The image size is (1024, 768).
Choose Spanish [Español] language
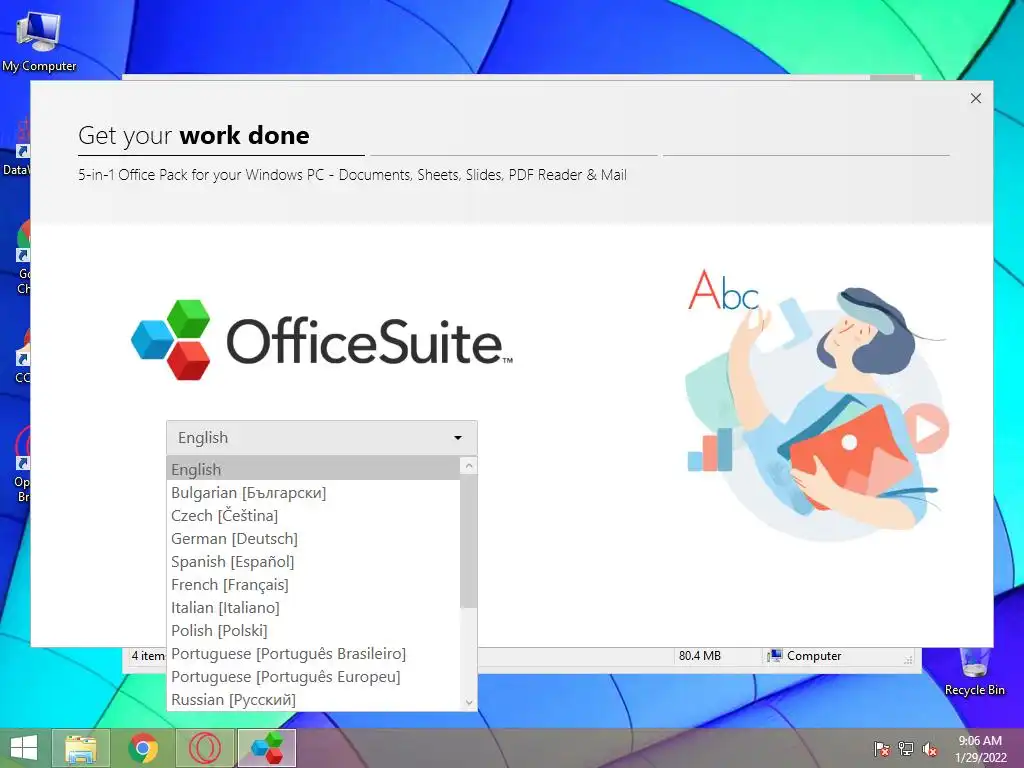pos(314,561)
